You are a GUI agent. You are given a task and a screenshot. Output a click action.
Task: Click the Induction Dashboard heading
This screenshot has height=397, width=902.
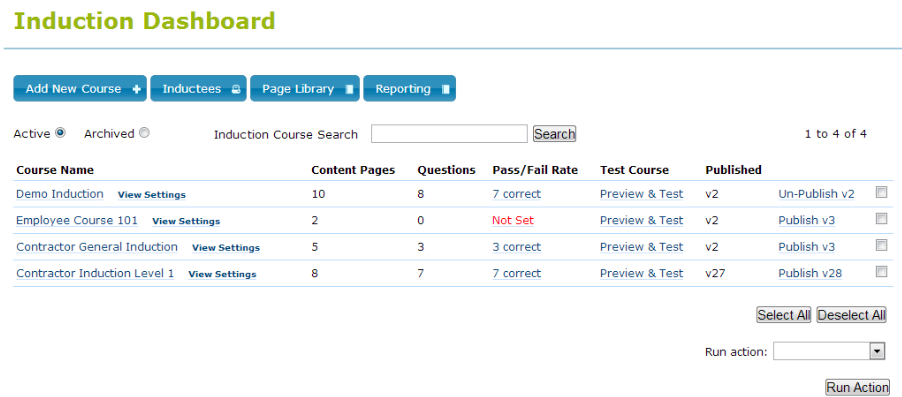[144, 21]
